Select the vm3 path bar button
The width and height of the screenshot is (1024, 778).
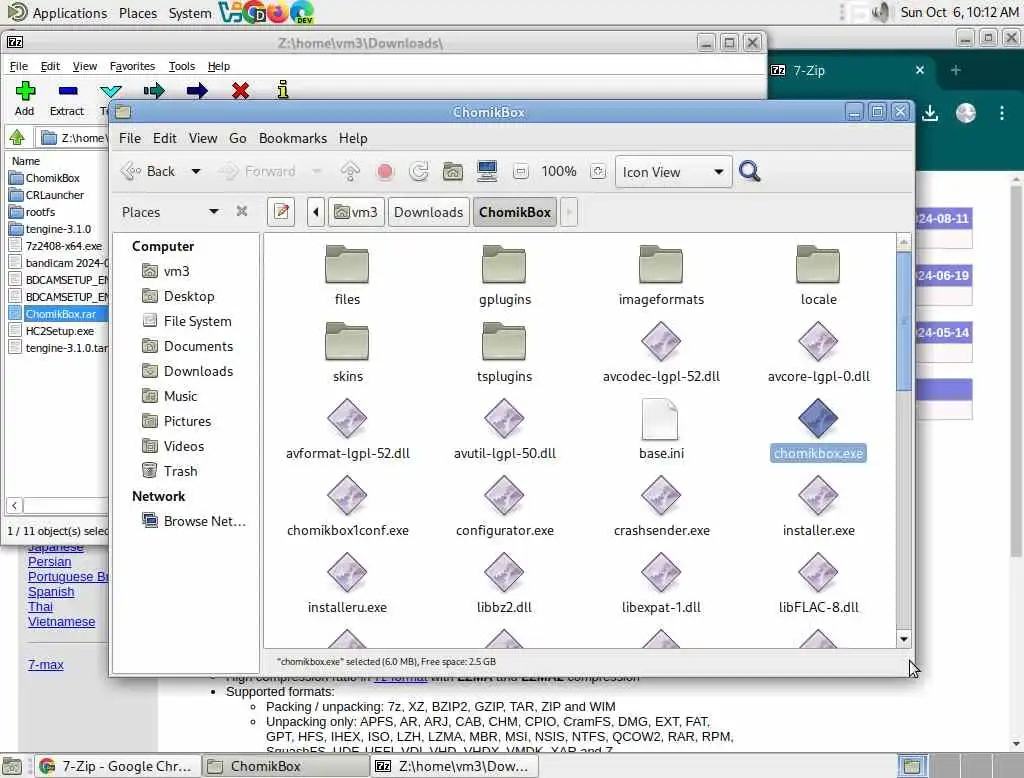click(x=356, y=212)
